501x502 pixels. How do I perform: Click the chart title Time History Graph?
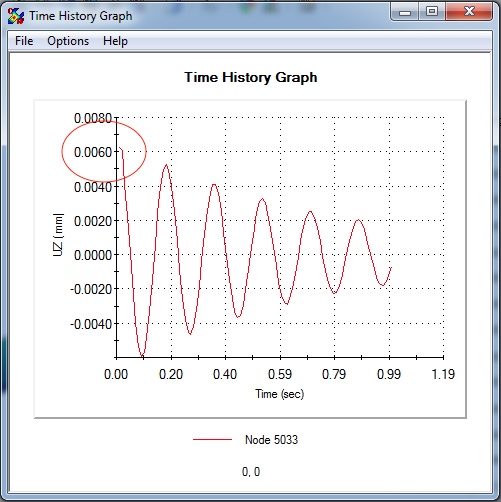click(251, 77)
